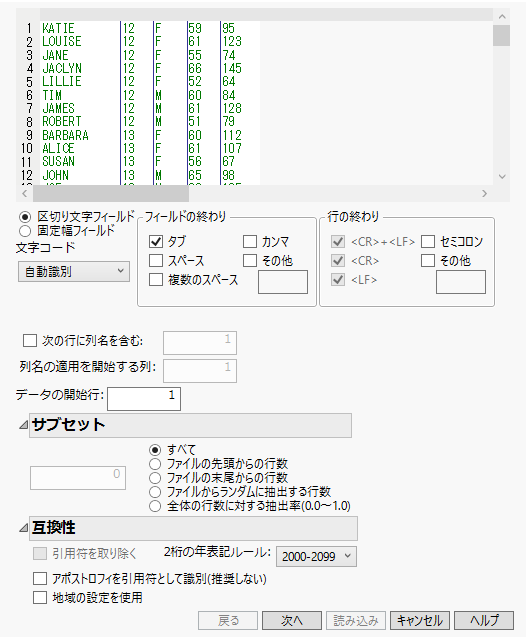This screenshot has width=526, height=637.
Task: Toggle the <CR> line-end checkbox
Action: click(338, 260)
